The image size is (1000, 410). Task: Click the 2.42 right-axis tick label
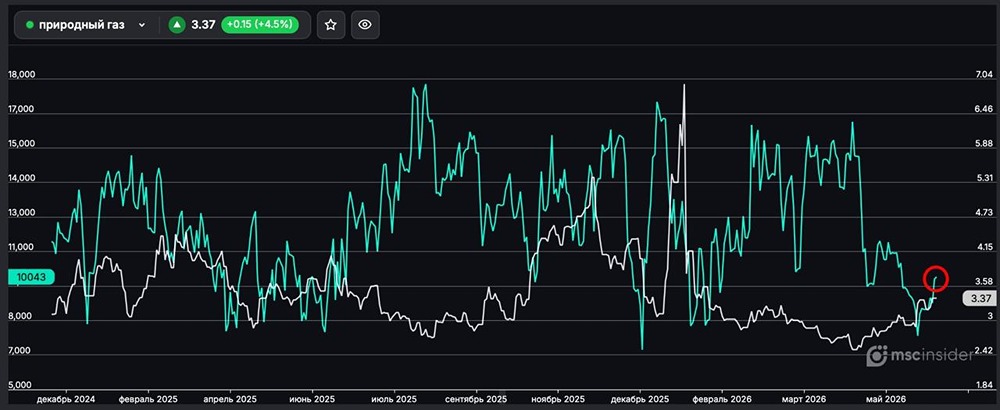click(x=984, y=351)
